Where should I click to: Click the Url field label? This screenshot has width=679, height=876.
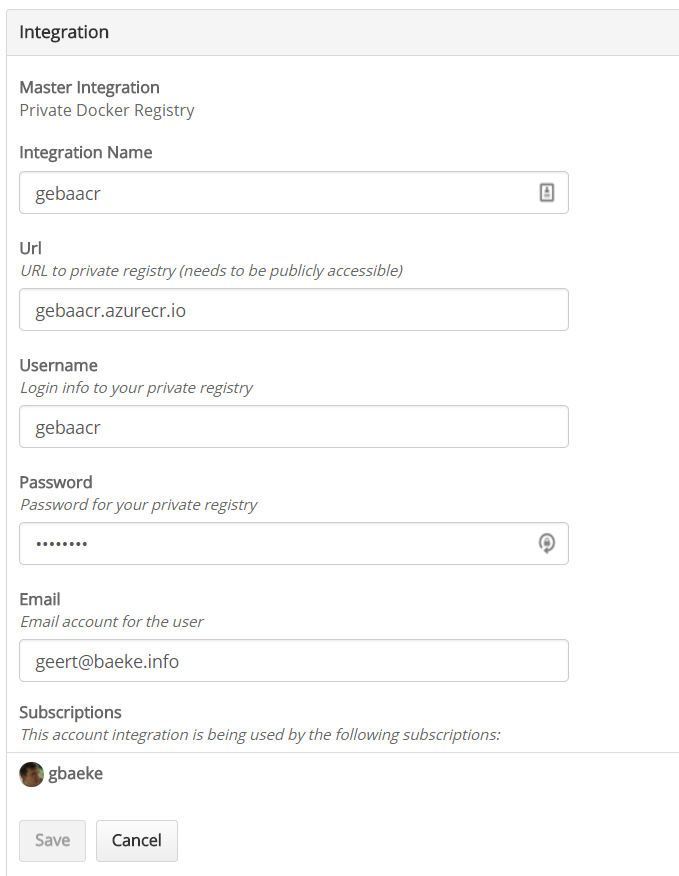click(x=30, y=248)
